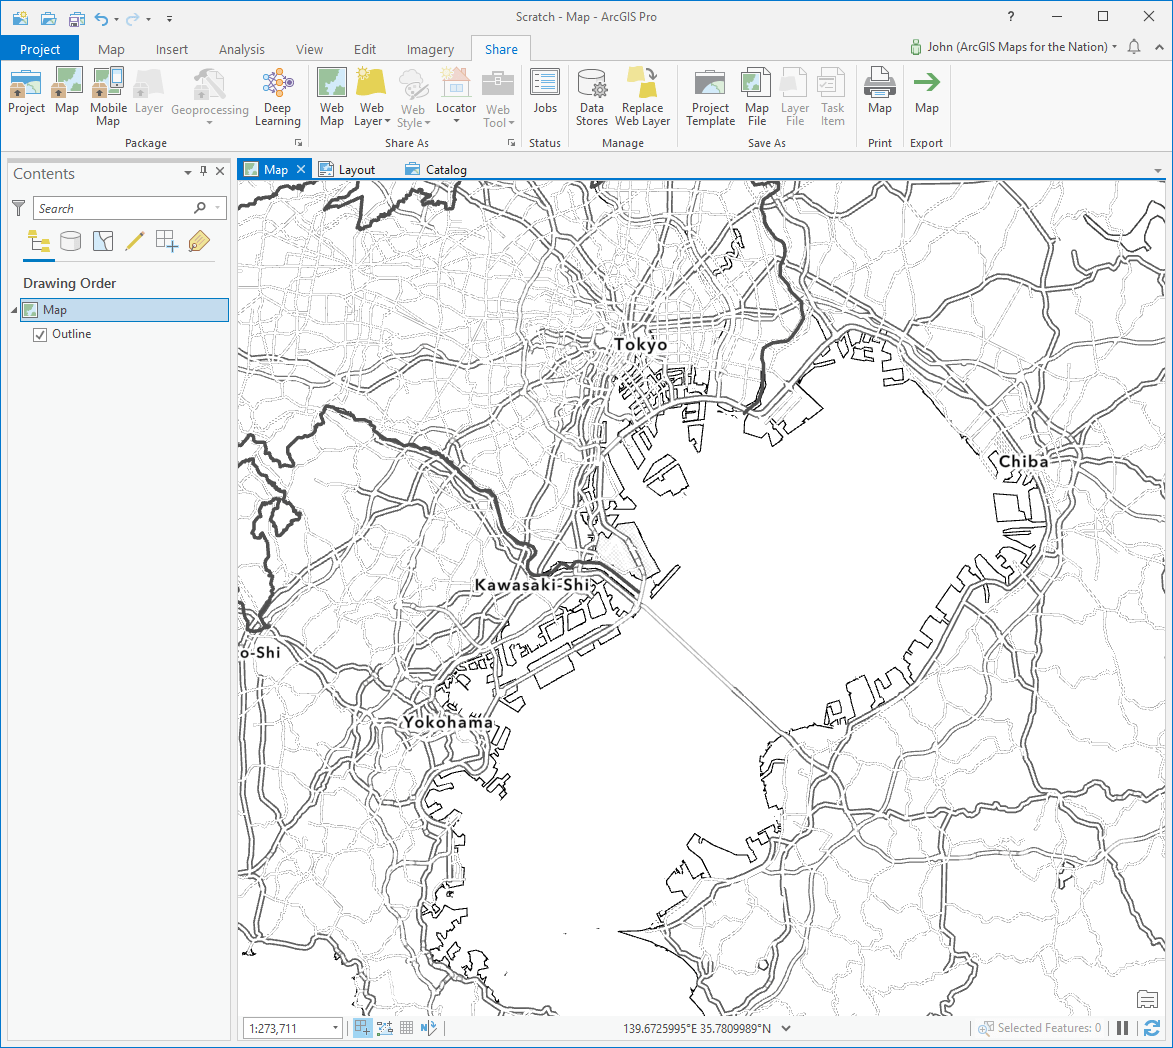Select List By Selection icon
Screen dimensions: 1173x1048
coord(103,241)
